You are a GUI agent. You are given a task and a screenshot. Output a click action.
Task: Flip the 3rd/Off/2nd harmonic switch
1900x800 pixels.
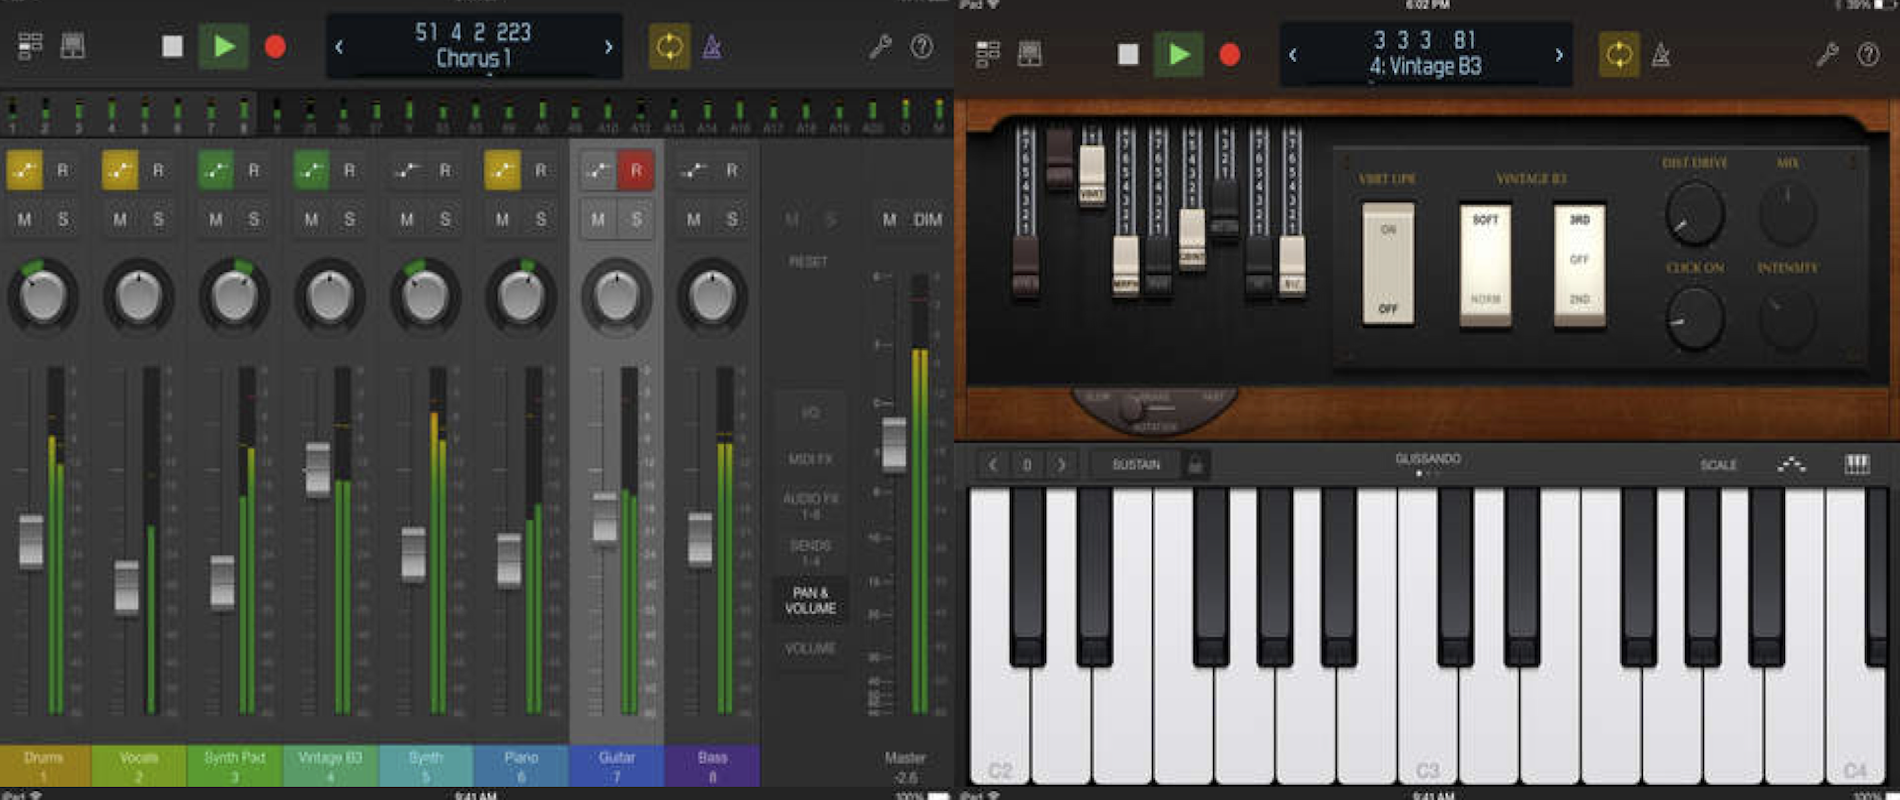1579,265
